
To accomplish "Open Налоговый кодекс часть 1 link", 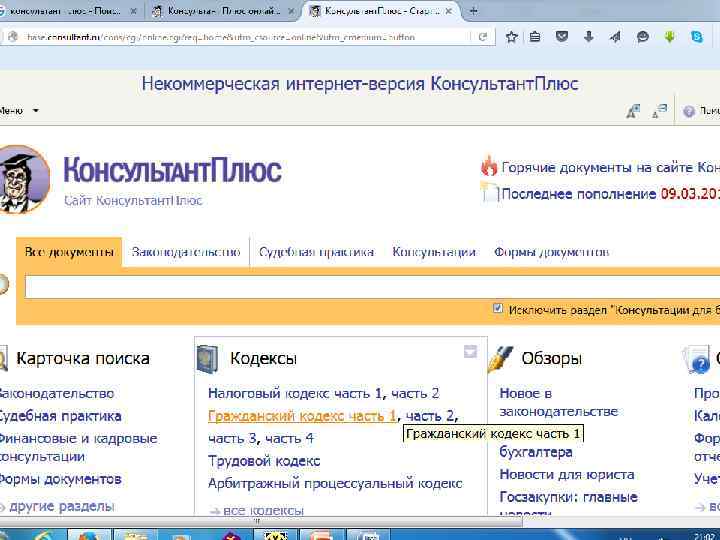I will click(295, 394).
